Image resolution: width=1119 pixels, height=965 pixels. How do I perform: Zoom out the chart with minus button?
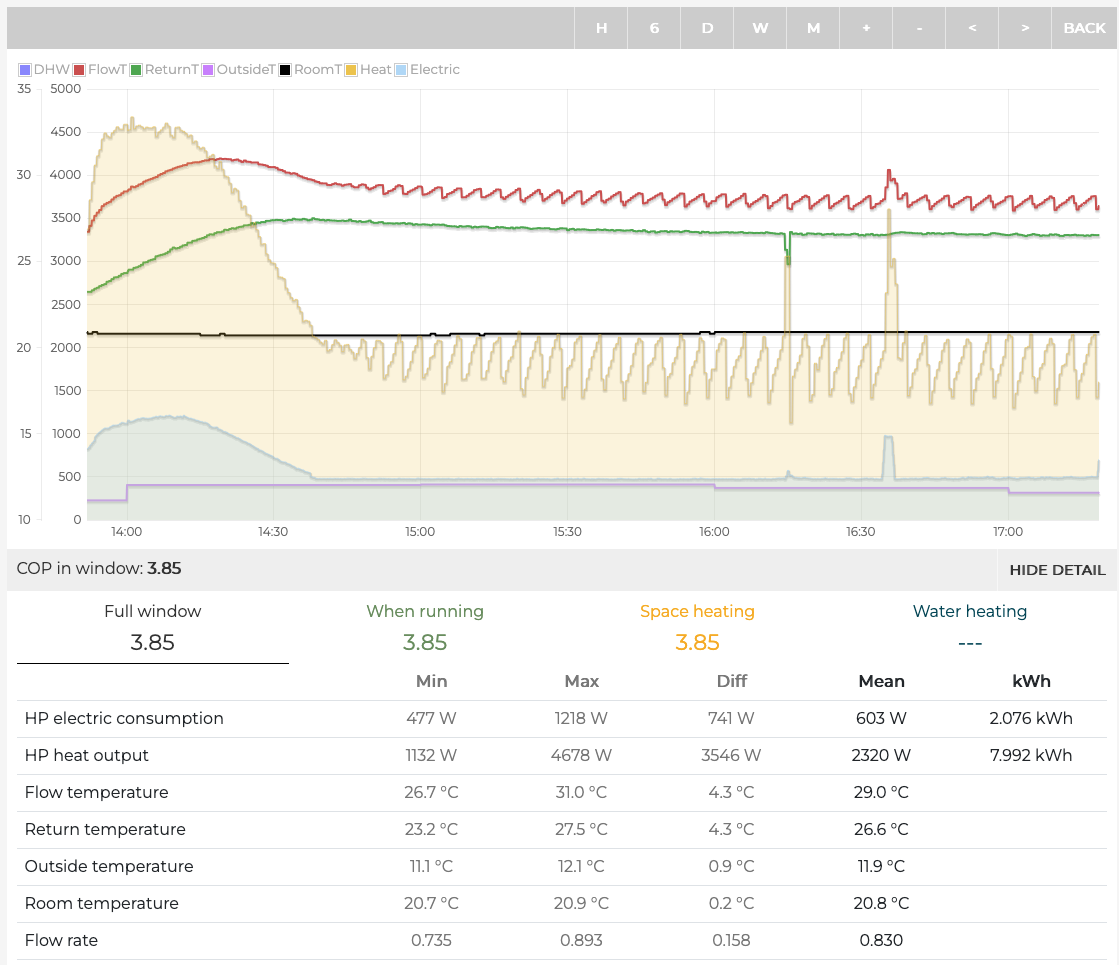pyautogui.click(x=919, y=28)
